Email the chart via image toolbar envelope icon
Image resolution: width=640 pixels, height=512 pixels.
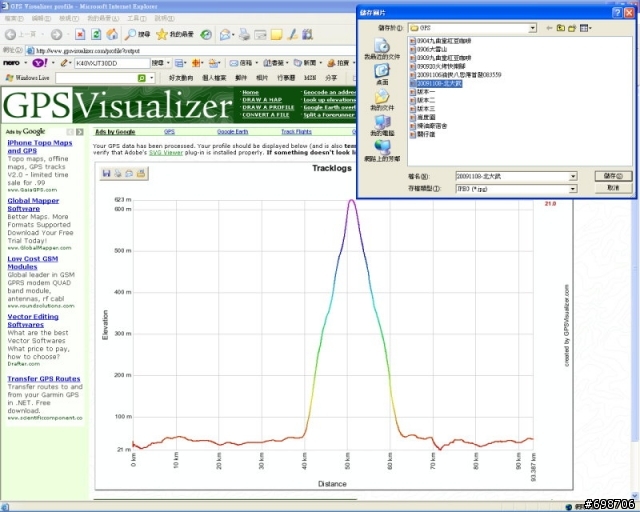click(129, 174)
